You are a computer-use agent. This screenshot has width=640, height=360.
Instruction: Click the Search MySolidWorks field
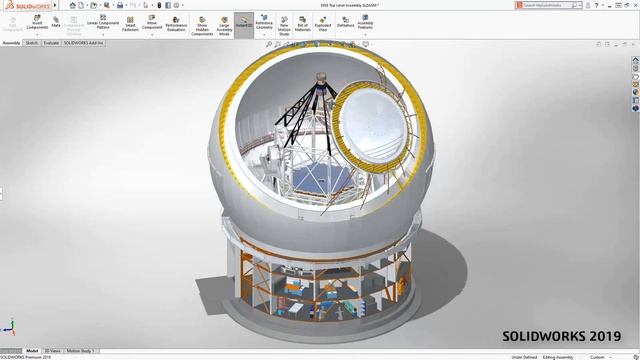(x=547, y=5)
